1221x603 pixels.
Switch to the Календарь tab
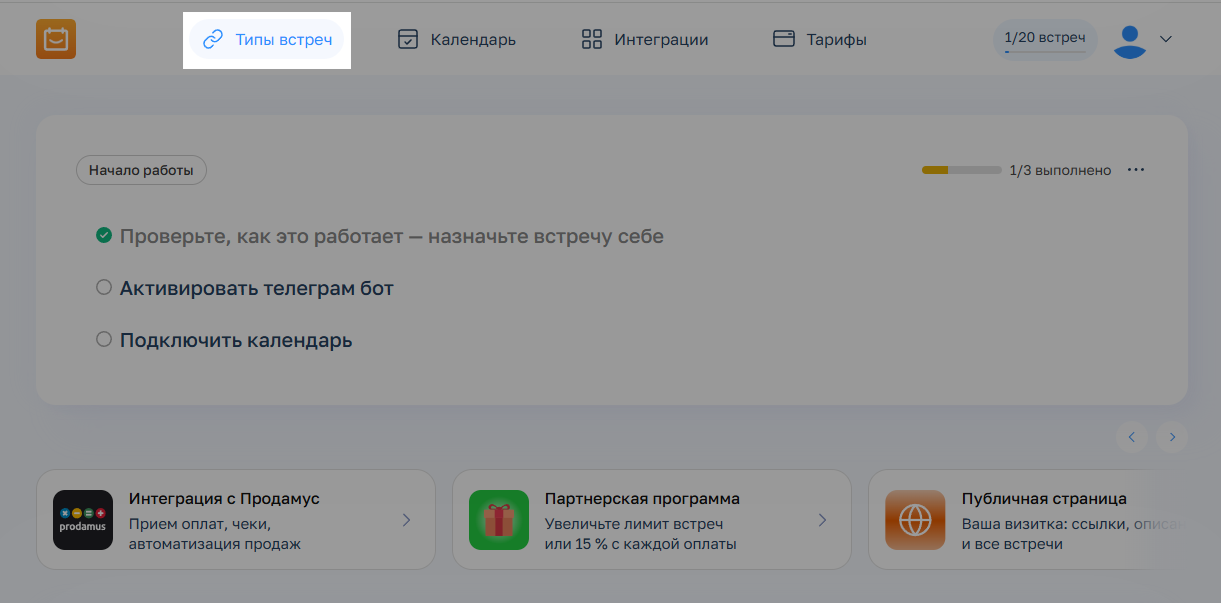tap(457, 40)
